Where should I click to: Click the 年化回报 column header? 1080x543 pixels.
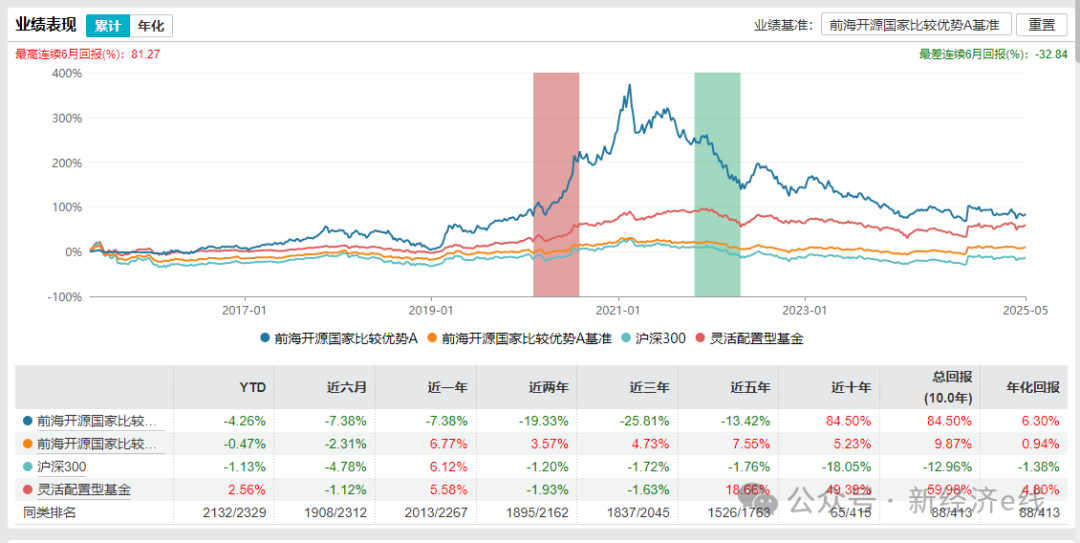coord(1037,387)
